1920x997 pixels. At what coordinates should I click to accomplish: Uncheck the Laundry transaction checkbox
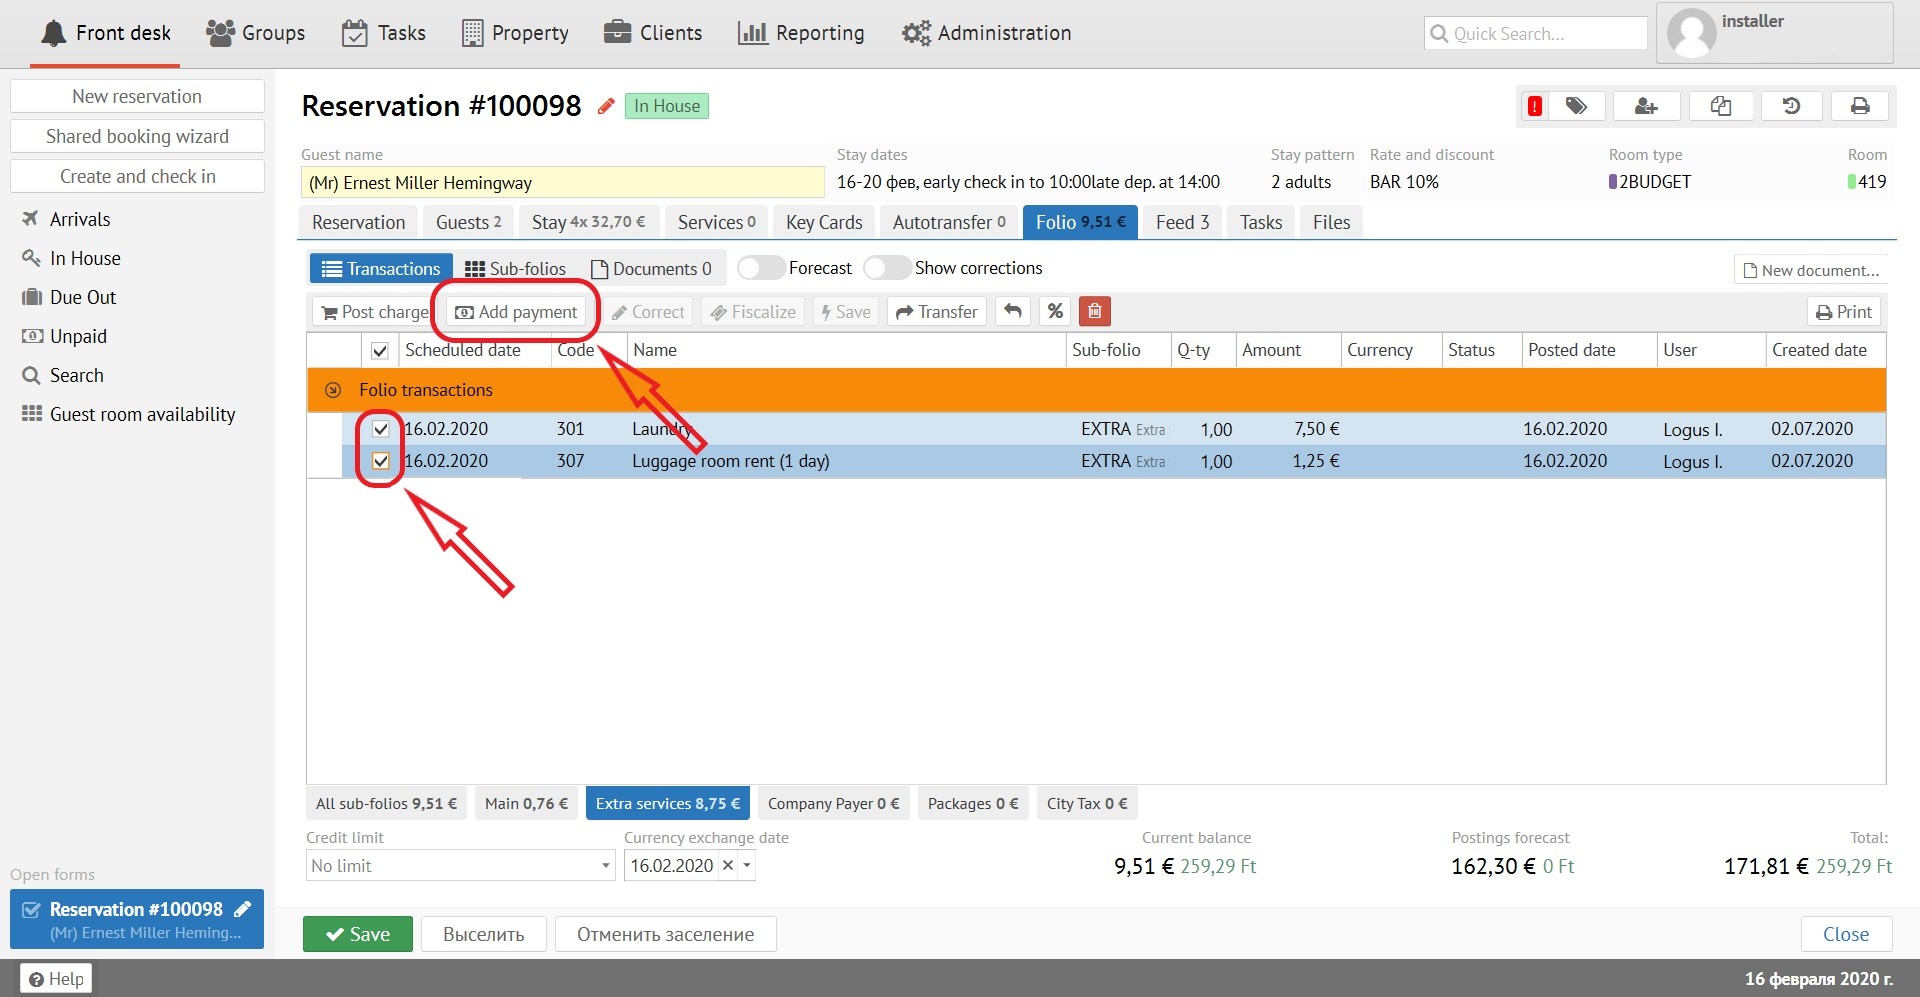point(380,429)
